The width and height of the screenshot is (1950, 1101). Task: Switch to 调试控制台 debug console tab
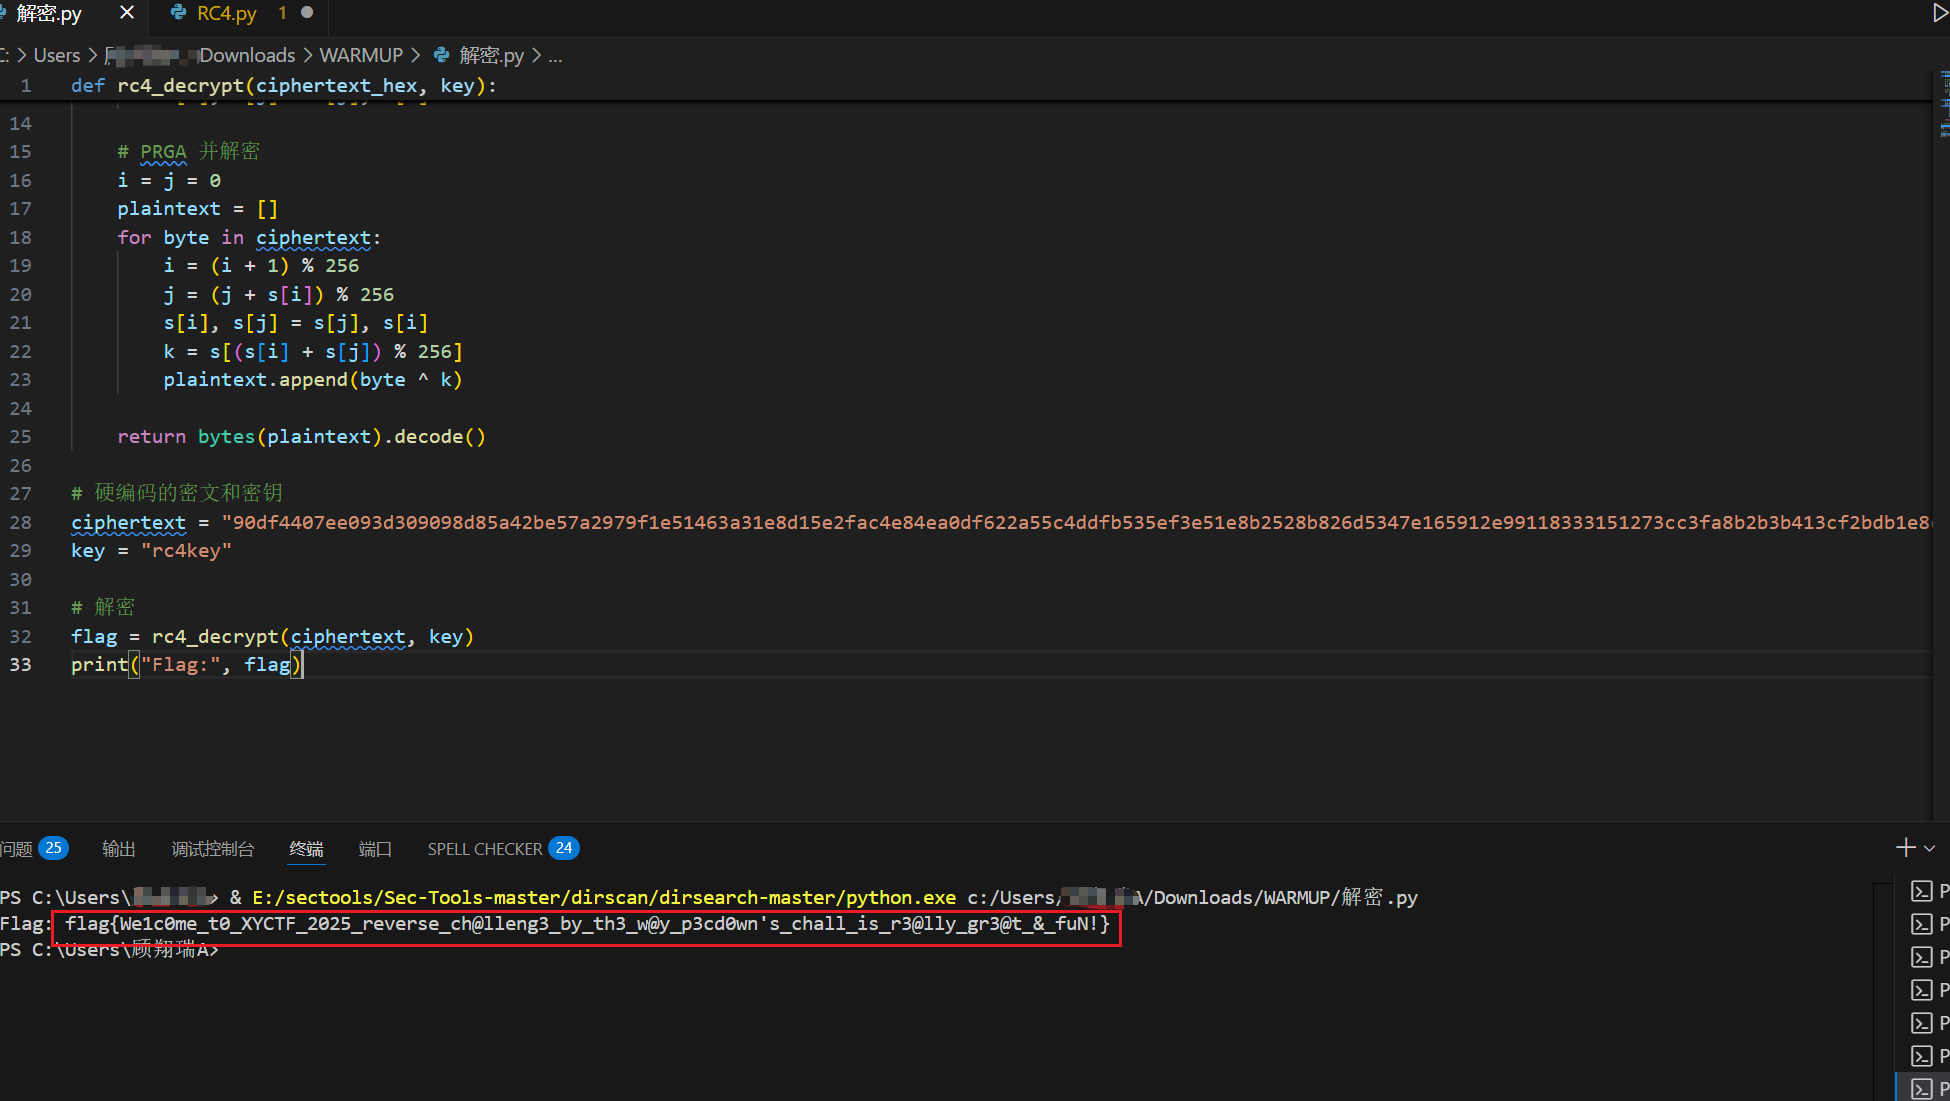(213, 849)
